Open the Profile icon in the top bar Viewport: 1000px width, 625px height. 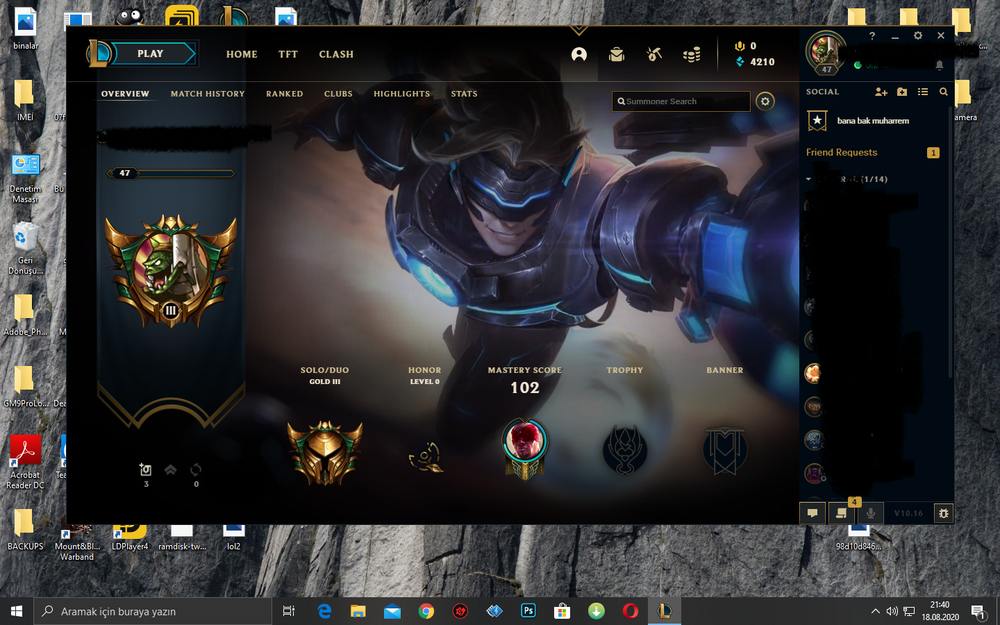579,55
